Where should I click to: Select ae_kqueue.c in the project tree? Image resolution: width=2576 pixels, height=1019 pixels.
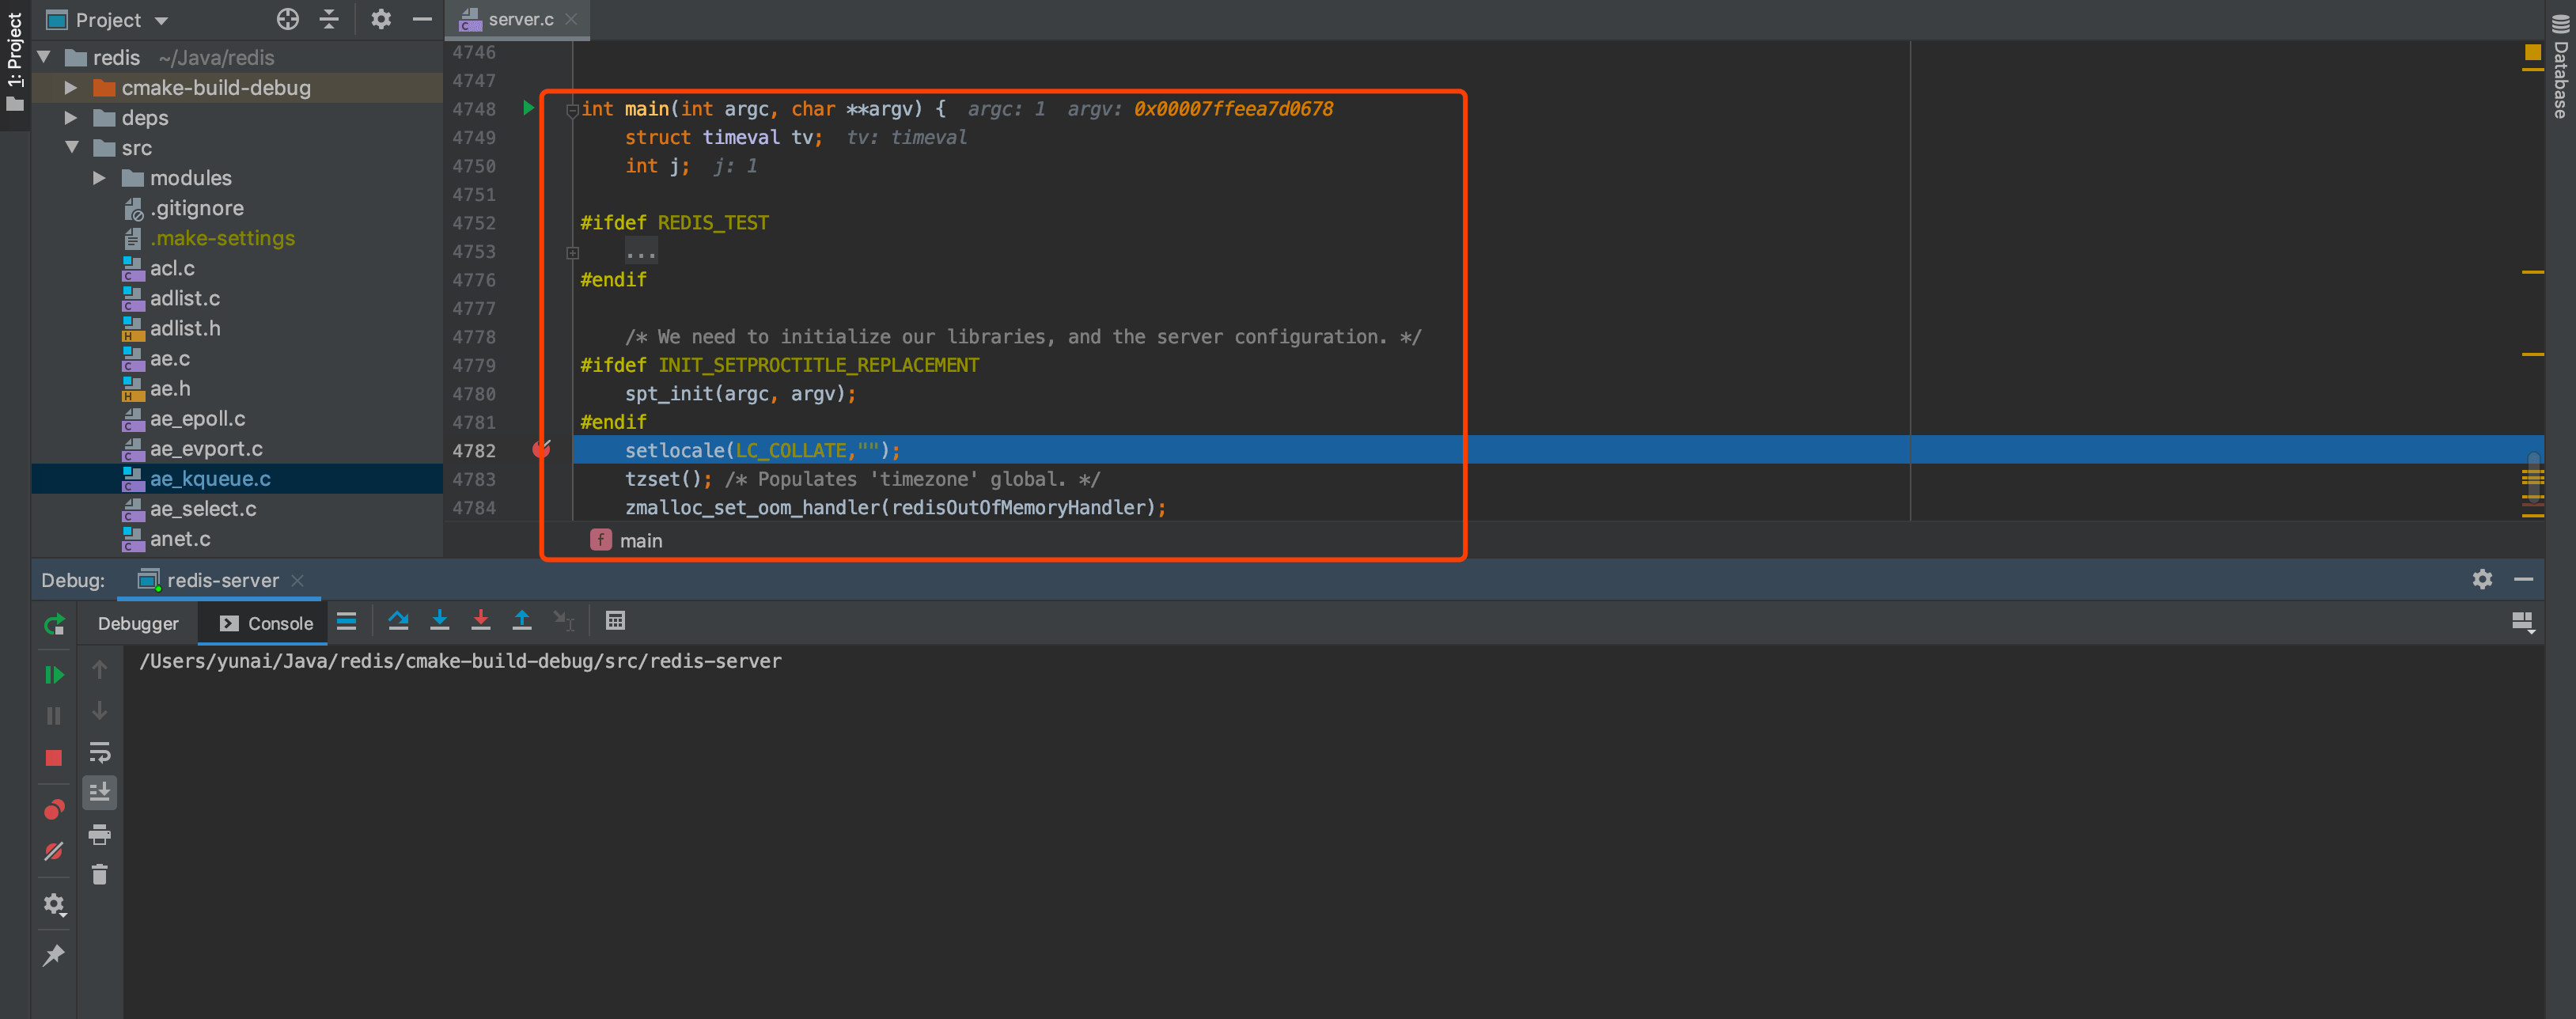(x=210, y=479)
